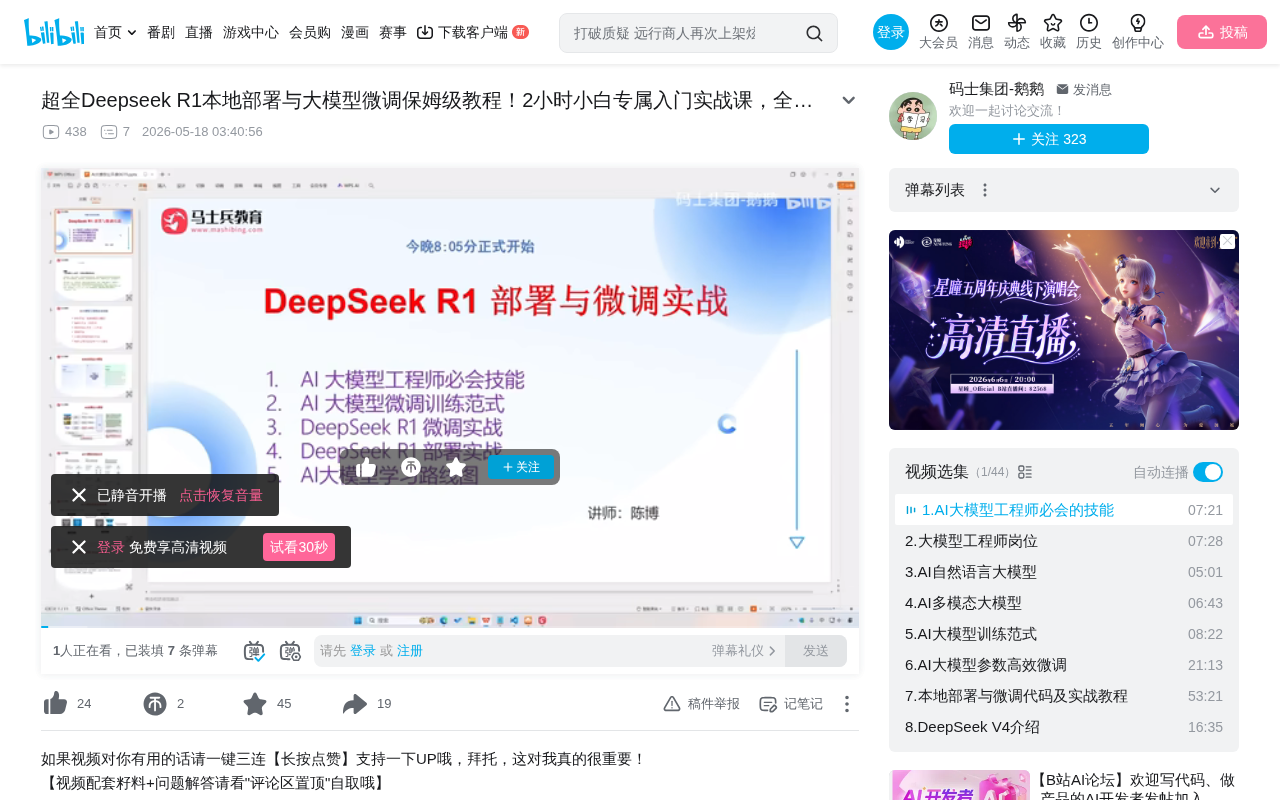Click the overlay thumbs-up icon on the video
The image size is (1280, 800).
click(x=366, y=467)
